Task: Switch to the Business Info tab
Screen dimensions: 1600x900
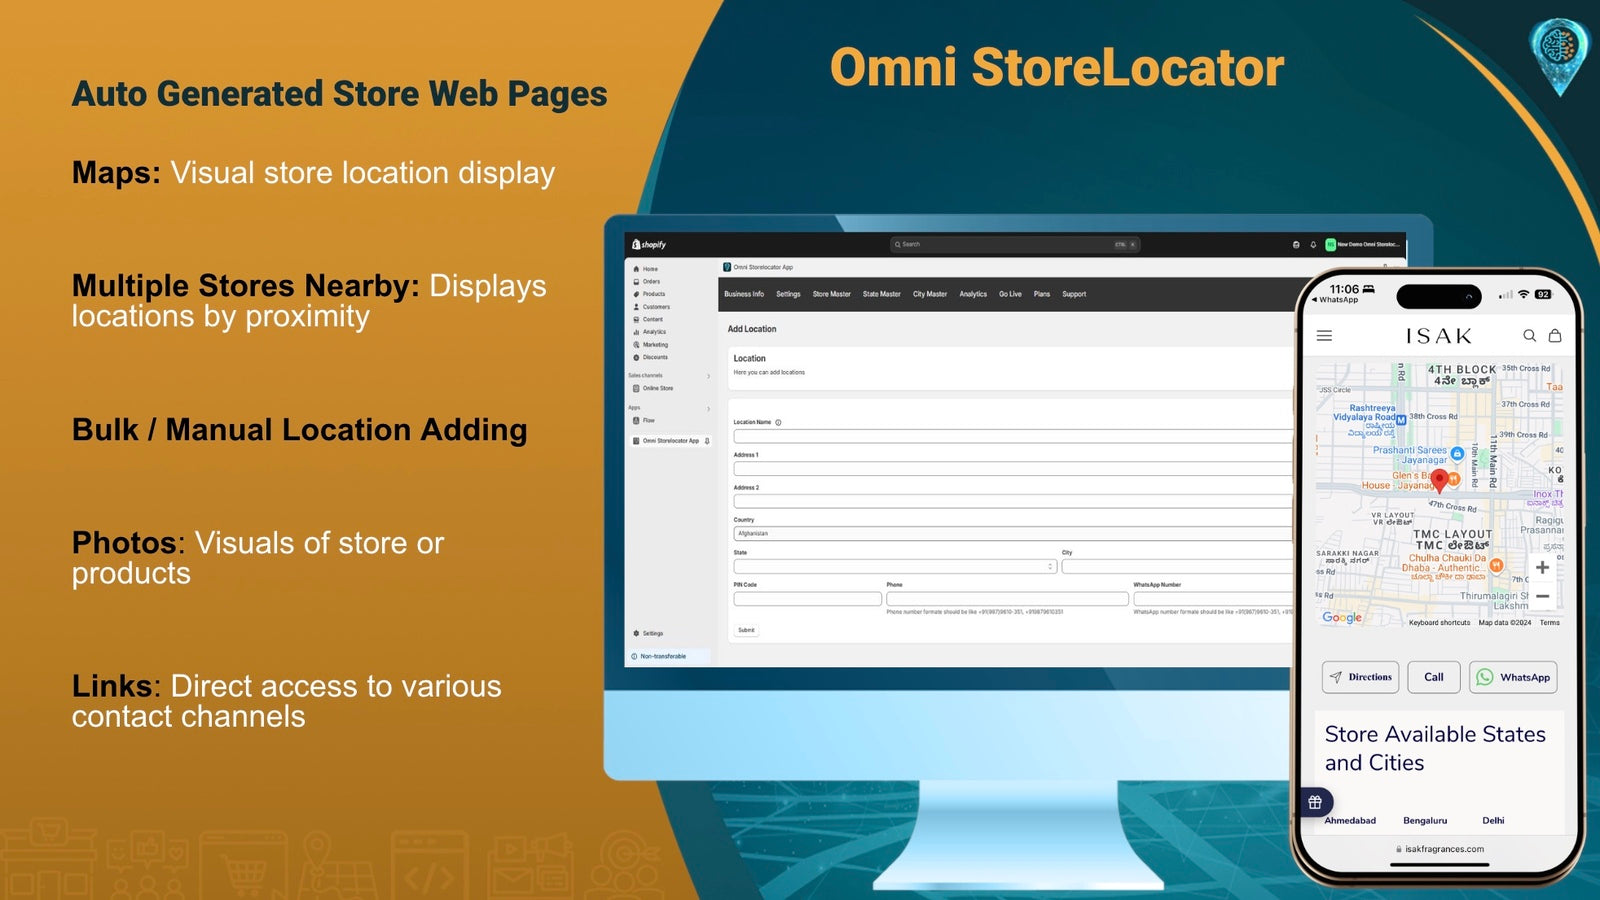Action: click(x=744, y=294)
